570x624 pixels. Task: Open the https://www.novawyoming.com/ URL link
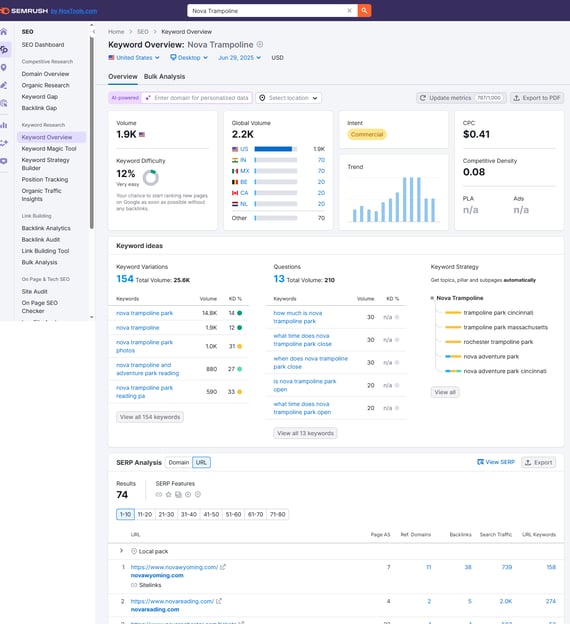coord(174,567)
